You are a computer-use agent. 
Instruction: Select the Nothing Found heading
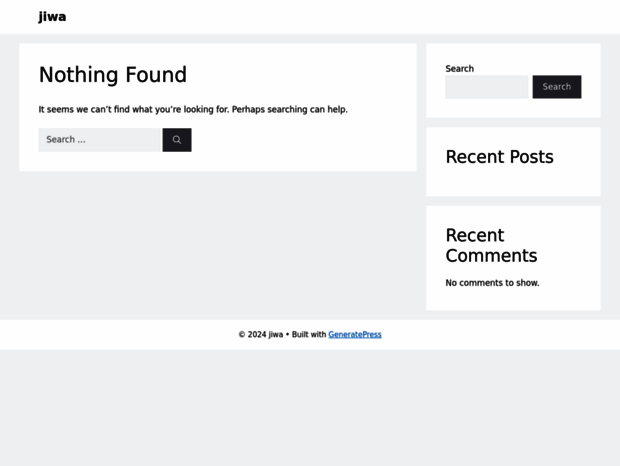click(113, 75)
